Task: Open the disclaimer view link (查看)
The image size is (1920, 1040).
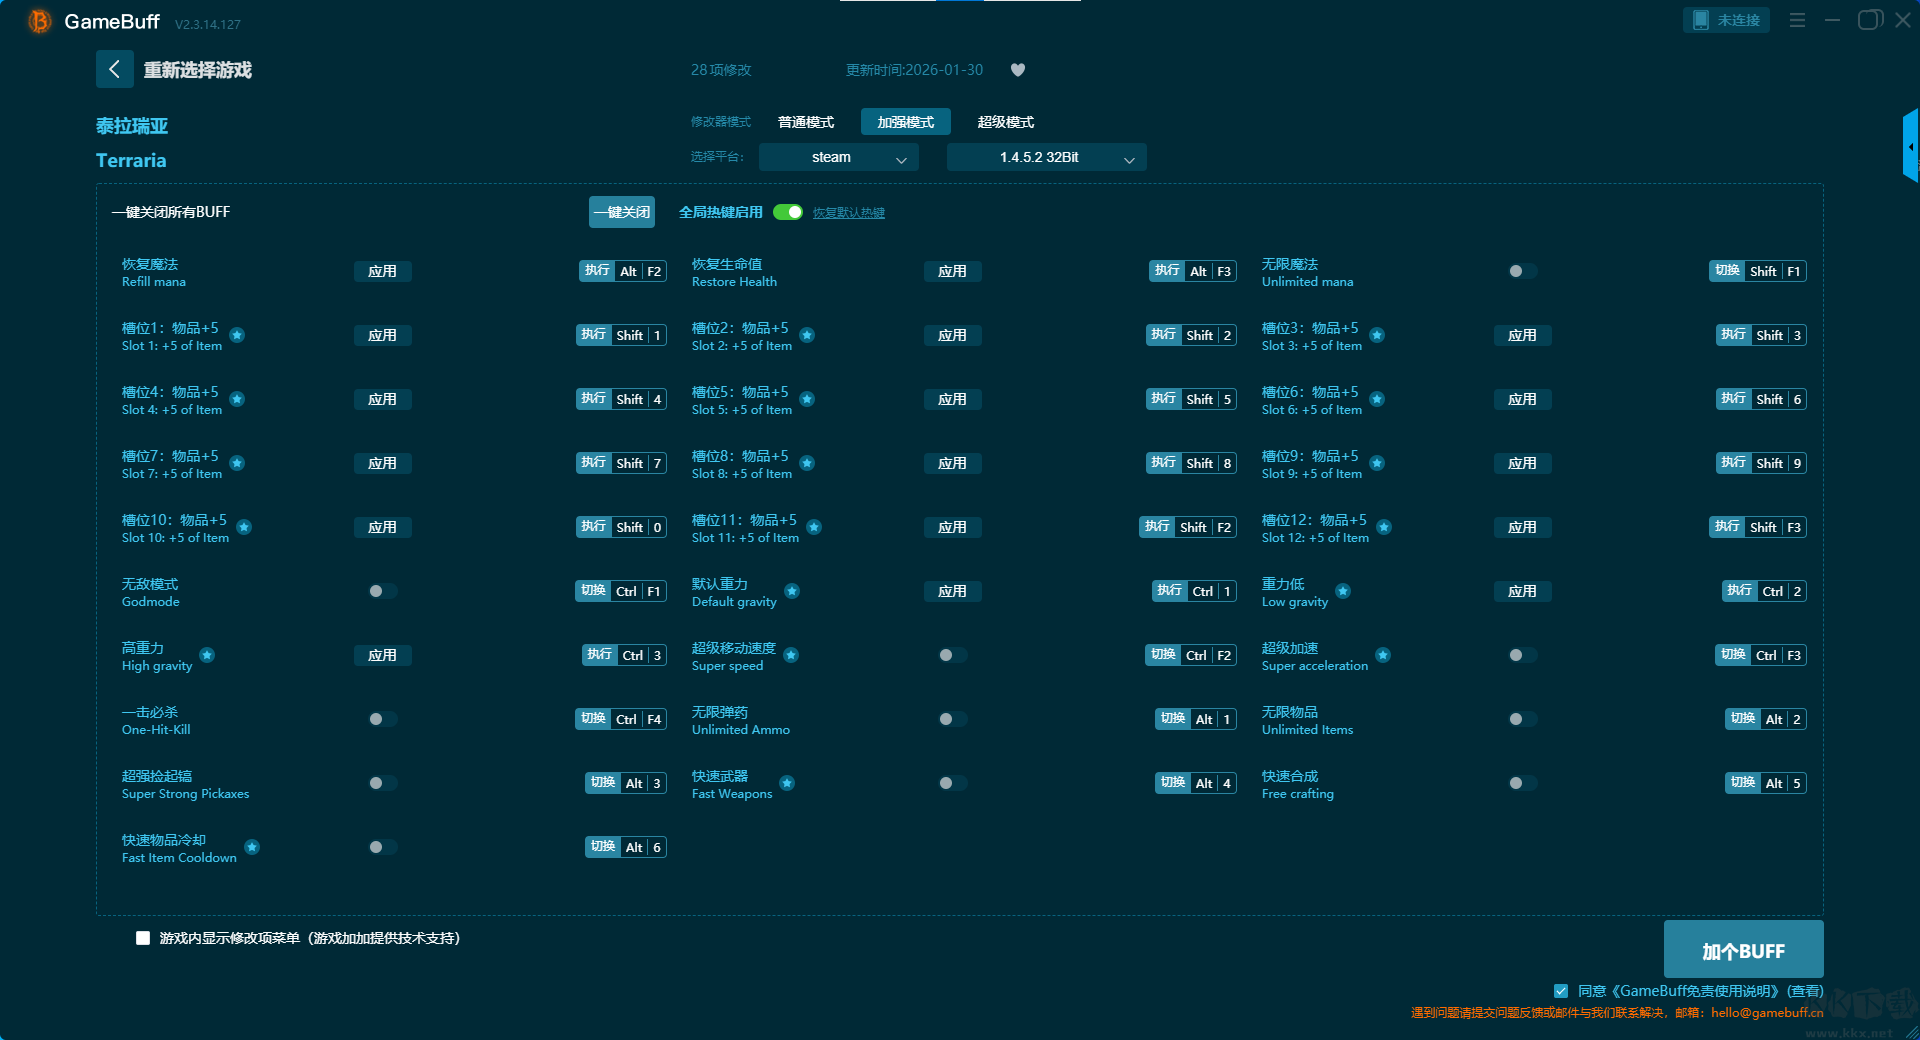Action: click(1806, 991)
